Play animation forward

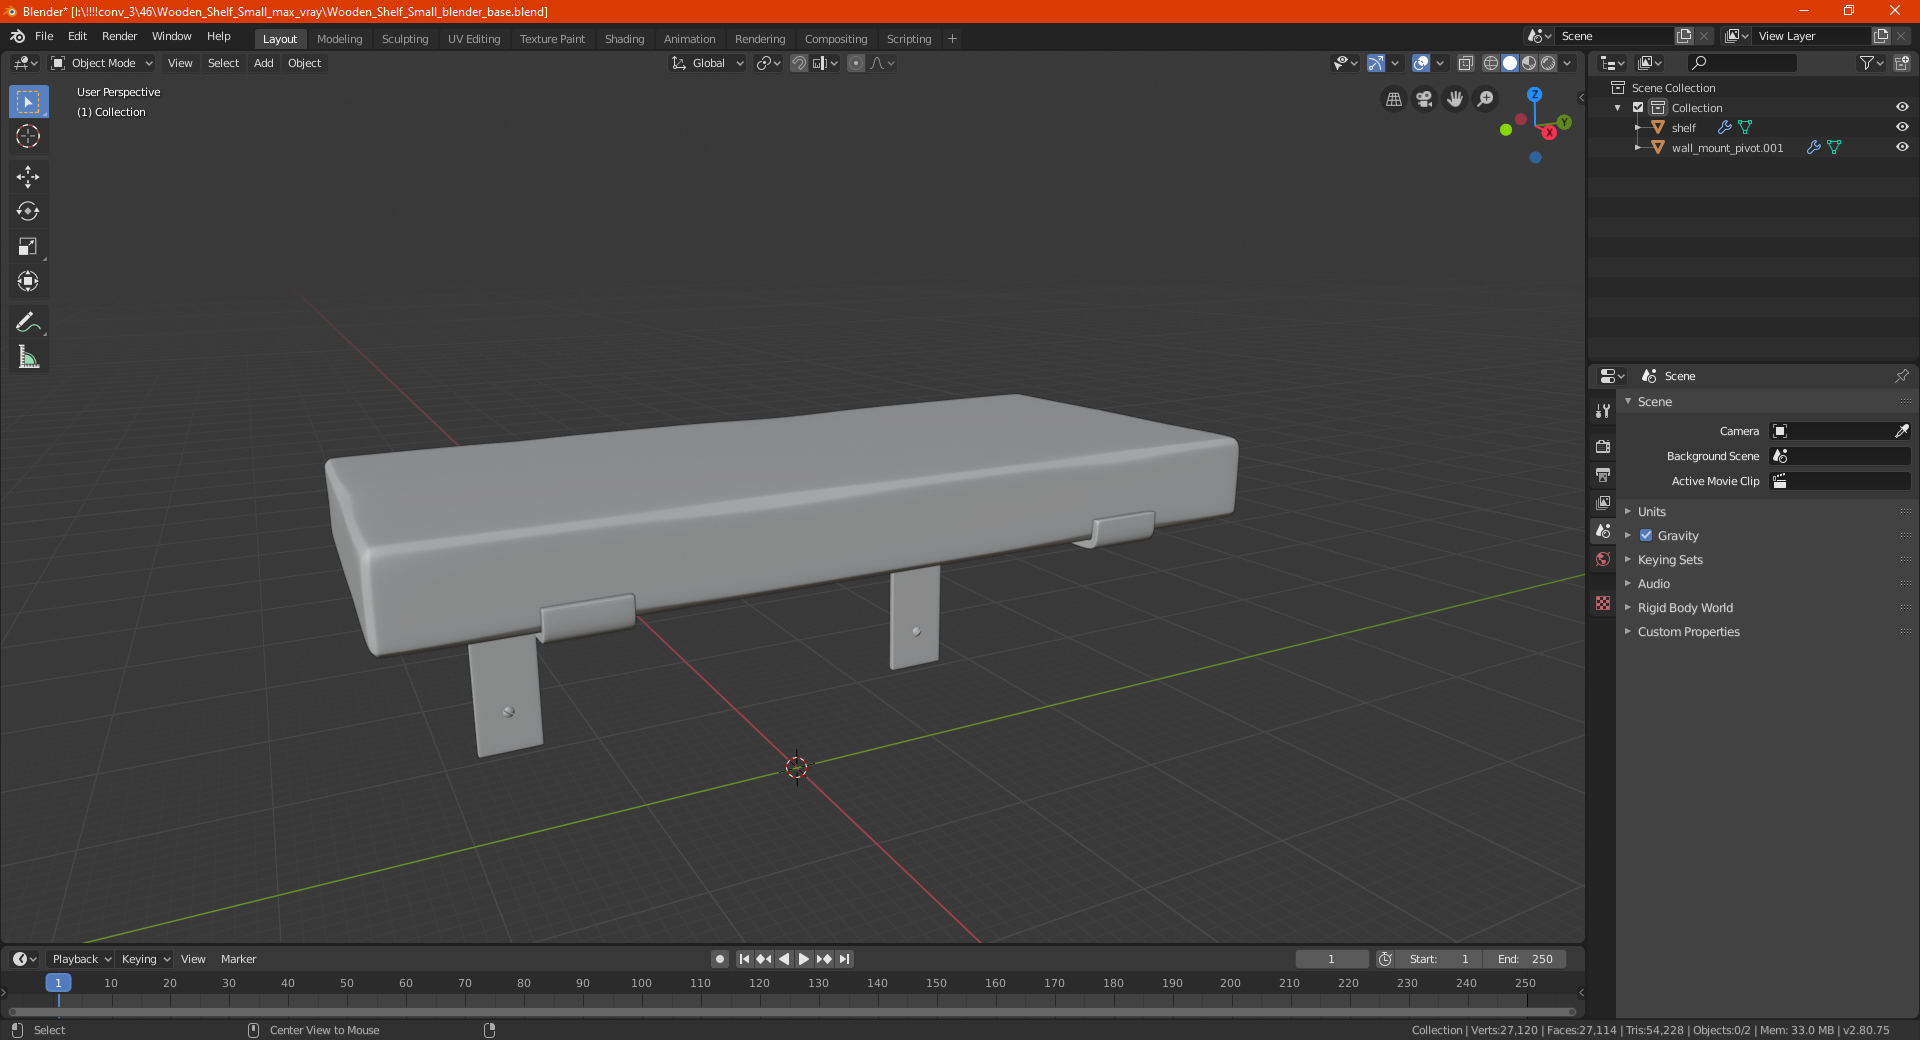point(804,959)
